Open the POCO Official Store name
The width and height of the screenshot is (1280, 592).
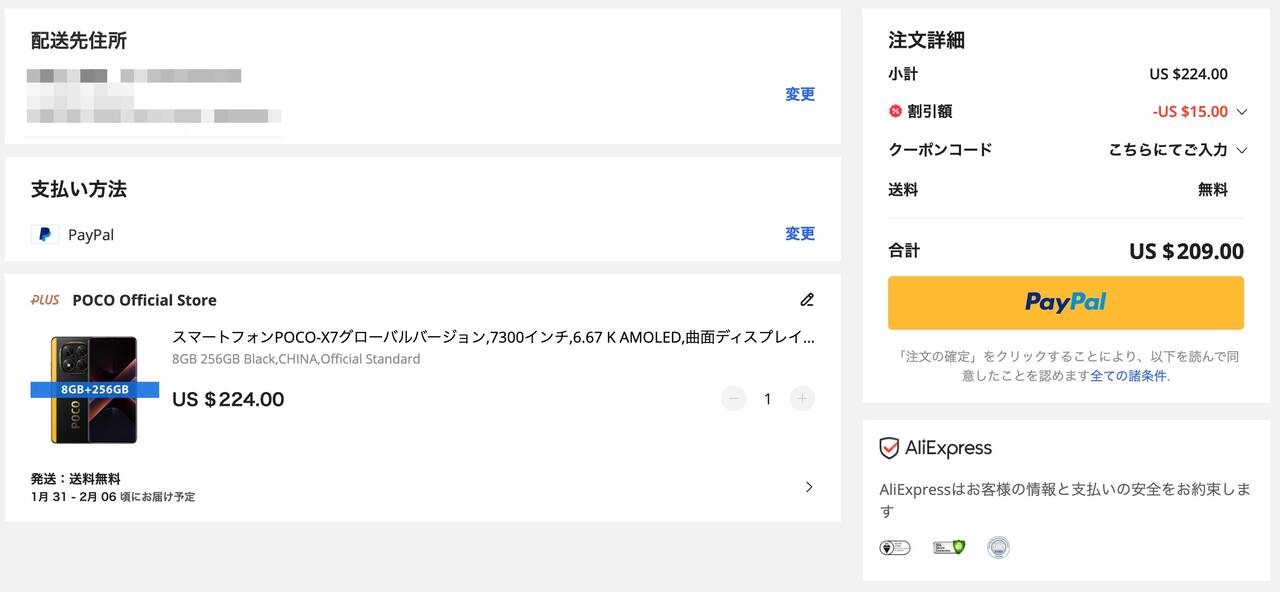(144, 300)
